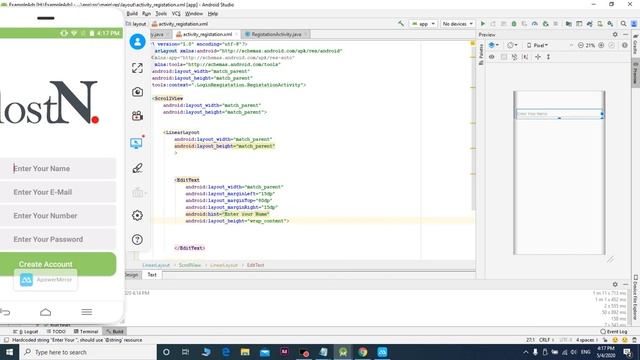Open the Build panel settings gear
The height and width of the screenshot is (360, 640).
tap(615, 284)
